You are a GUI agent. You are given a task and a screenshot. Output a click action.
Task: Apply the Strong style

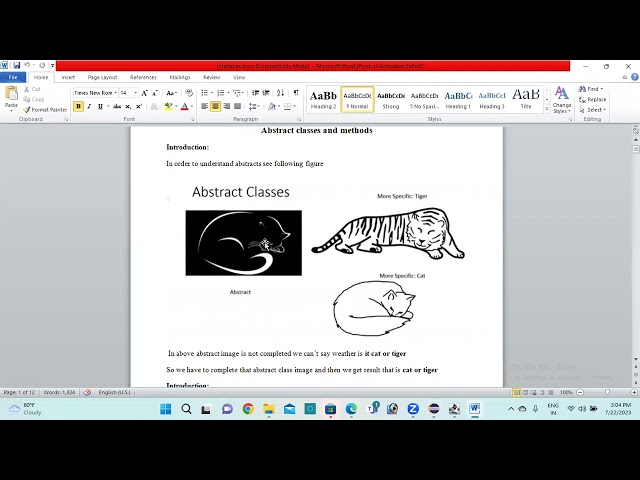point(391,99)
